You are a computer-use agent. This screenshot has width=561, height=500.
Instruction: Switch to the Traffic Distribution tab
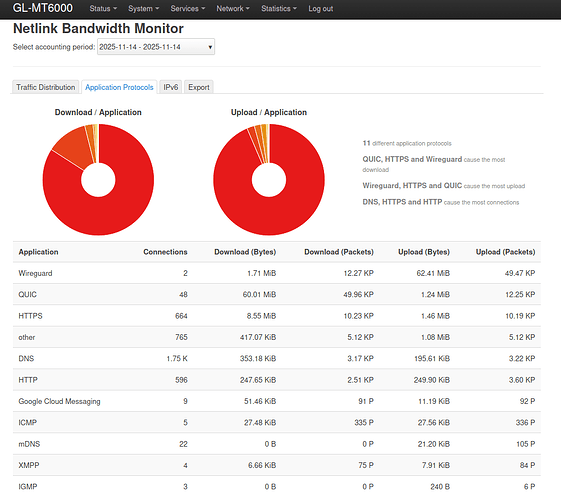tap(45, 87)
